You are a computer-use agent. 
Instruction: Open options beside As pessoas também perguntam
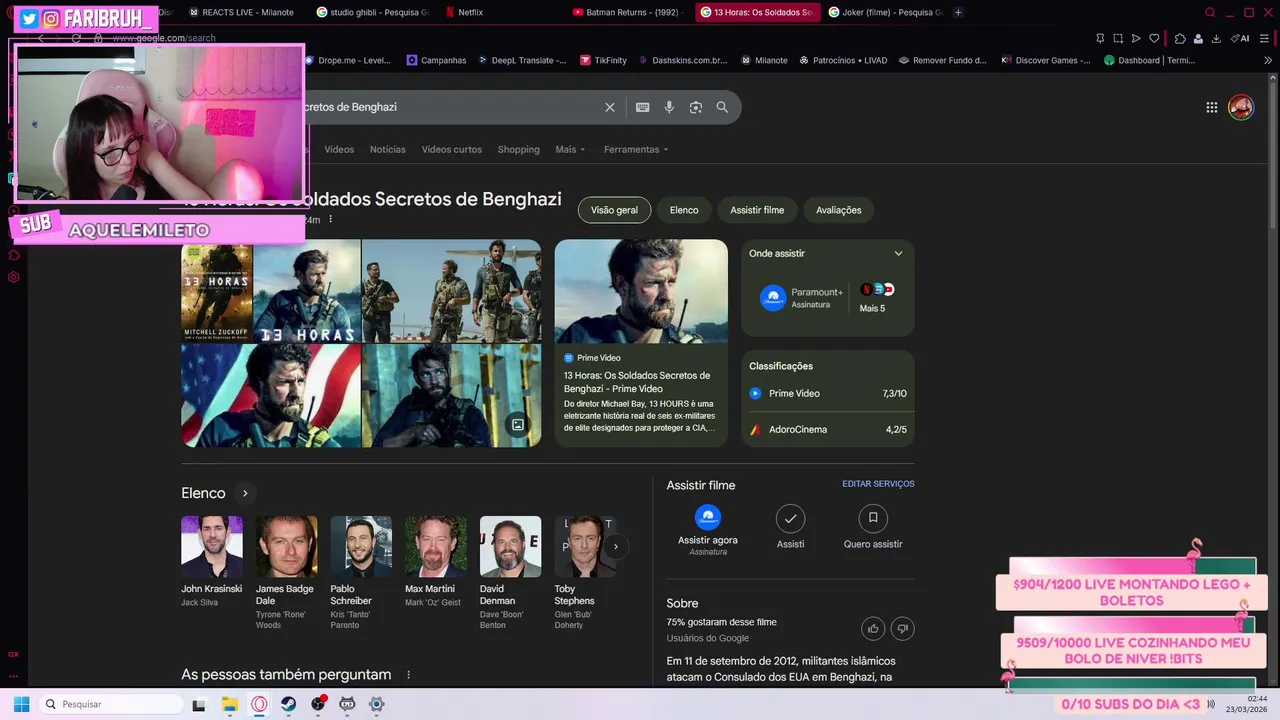point(408,675)
